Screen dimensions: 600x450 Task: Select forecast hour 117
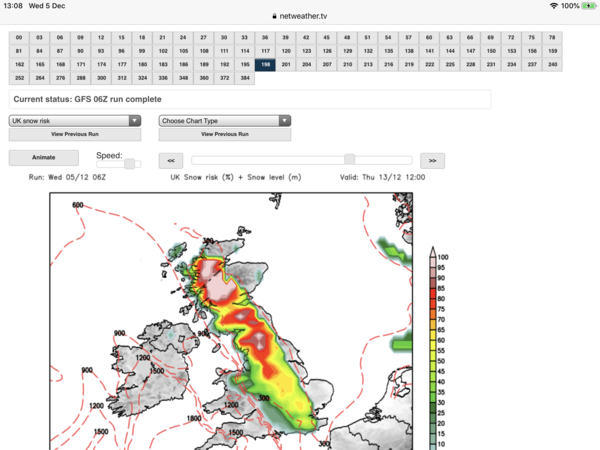click(x=264, y=50)
